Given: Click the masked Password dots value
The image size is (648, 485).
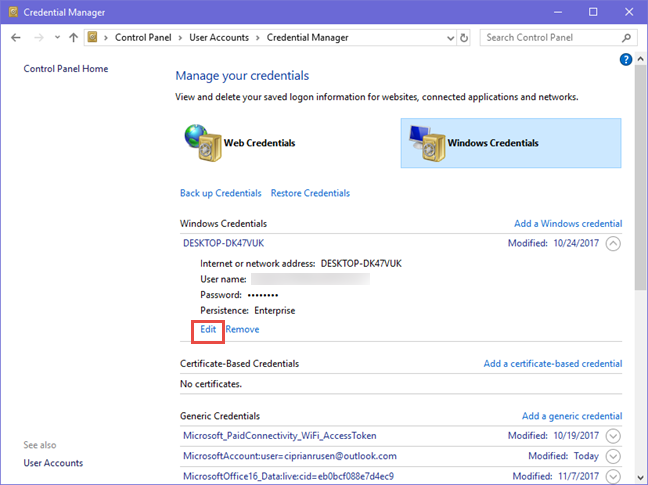Looking at the screenshot, I should pyautogui.click(x=263, y=295).
